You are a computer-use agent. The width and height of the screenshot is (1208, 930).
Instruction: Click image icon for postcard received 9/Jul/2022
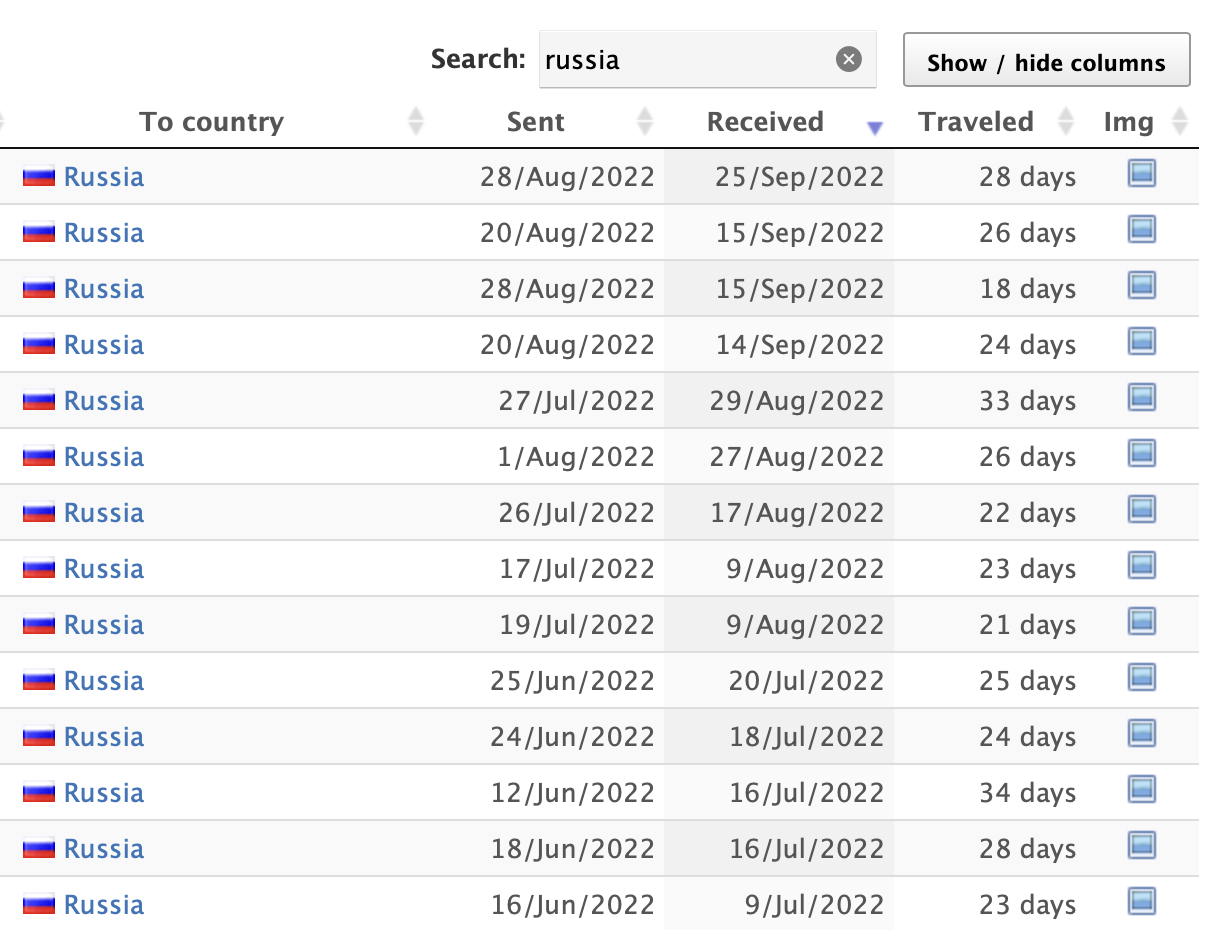(x=1141, y=903)
